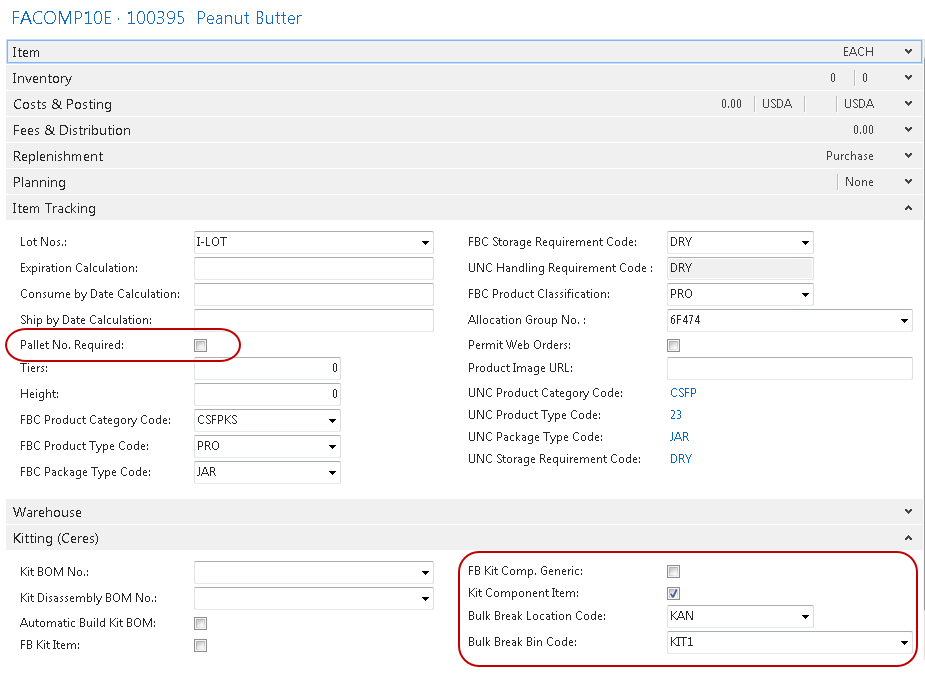Collapse the Item Tracking section
Image resolution: width=925 pixels, height=689 pixels.
tap(908, 208)
